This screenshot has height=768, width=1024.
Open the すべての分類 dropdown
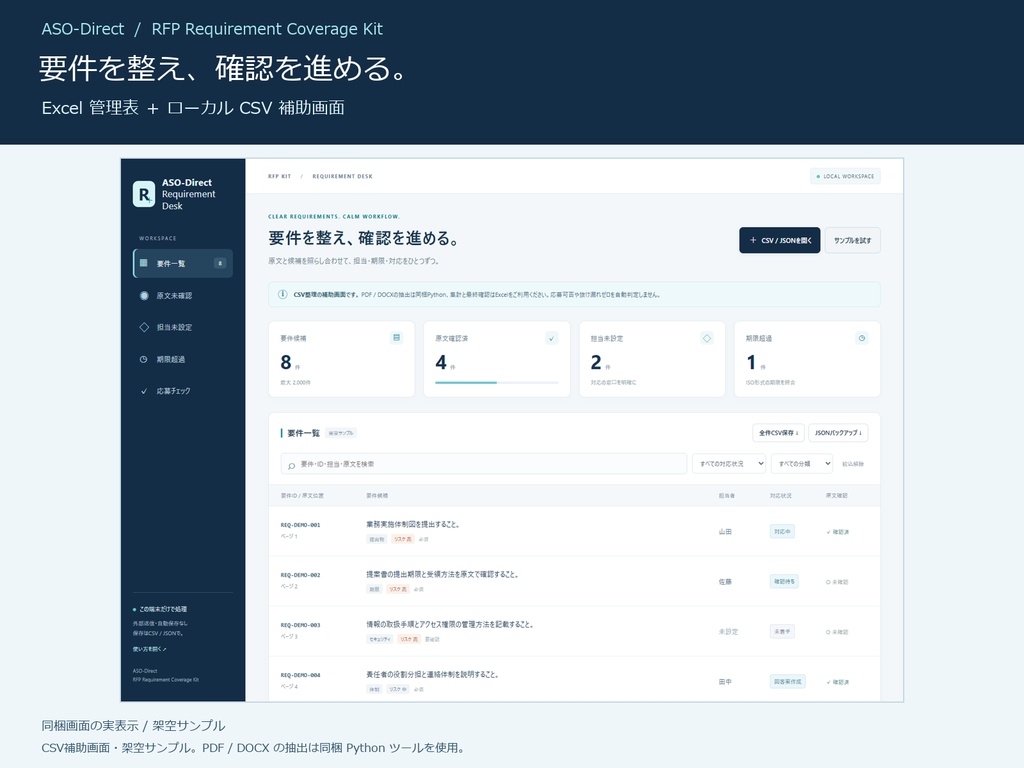pos(802,464)
